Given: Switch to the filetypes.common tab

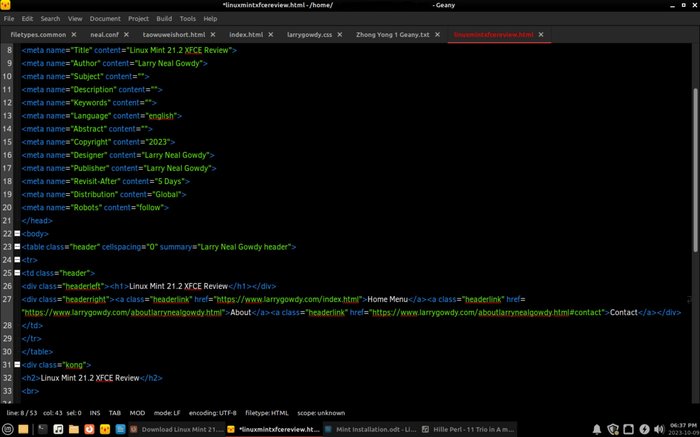Looking at the screenshot, I should tap(38, 34).
